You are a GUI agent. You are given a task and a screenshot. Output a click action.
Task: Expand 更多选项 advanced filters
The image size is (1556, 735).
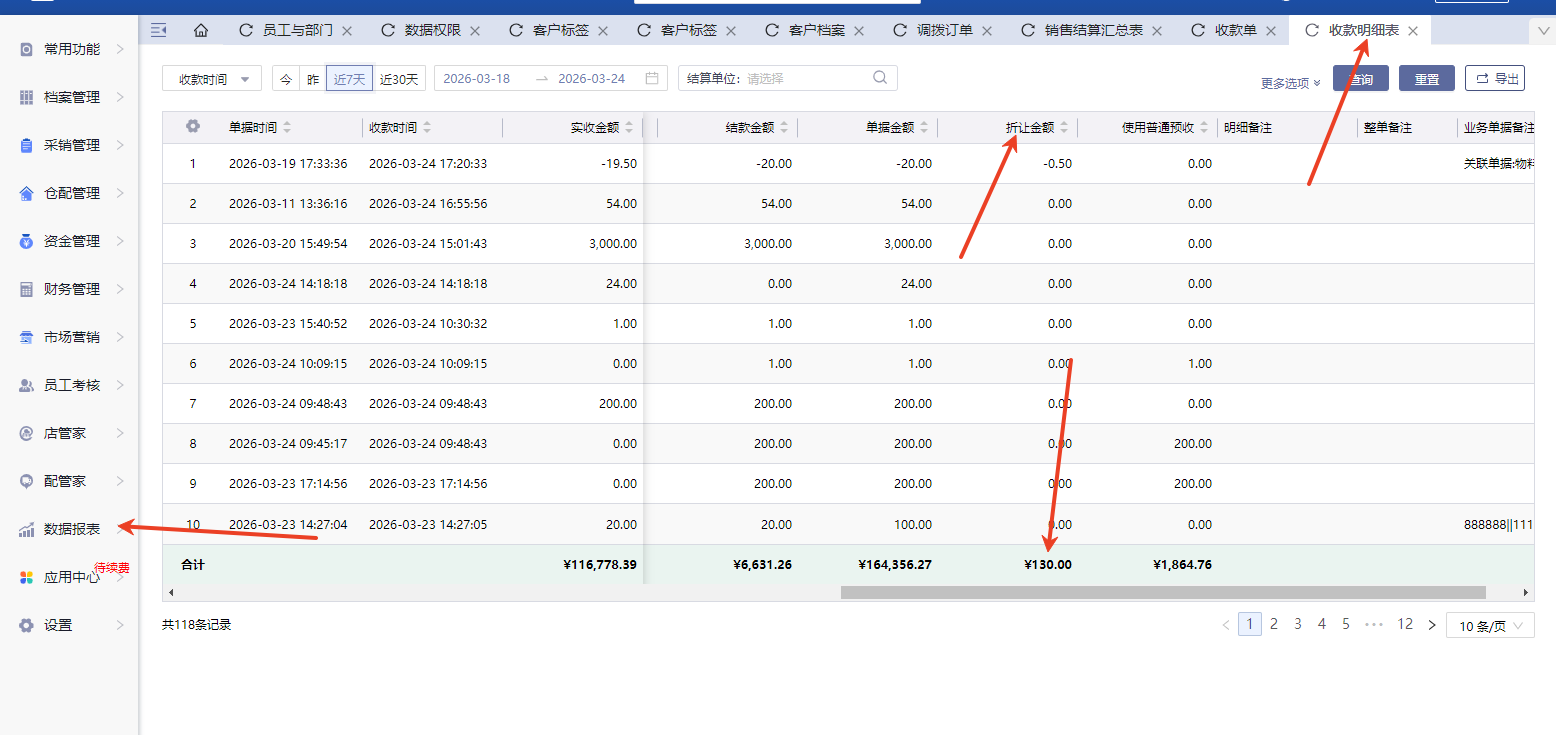click(1291, 83)
